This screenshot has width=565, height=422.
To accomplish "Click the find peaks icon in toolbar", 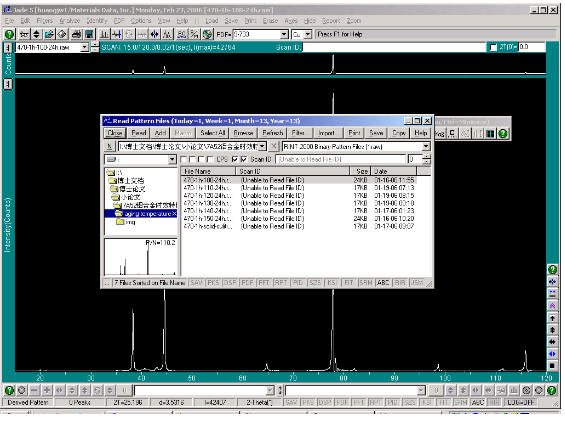I will pos(104,34).
